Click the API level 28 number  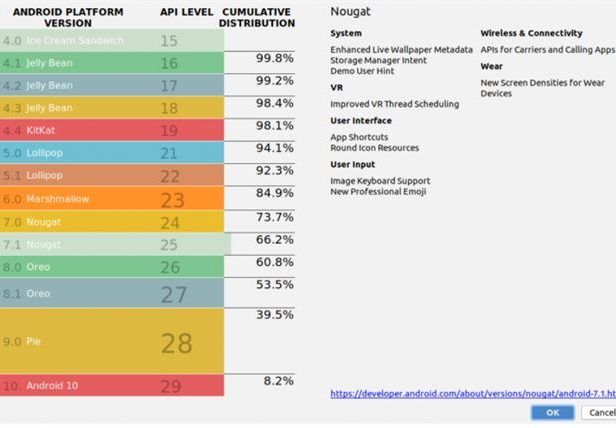pos(176,343)
